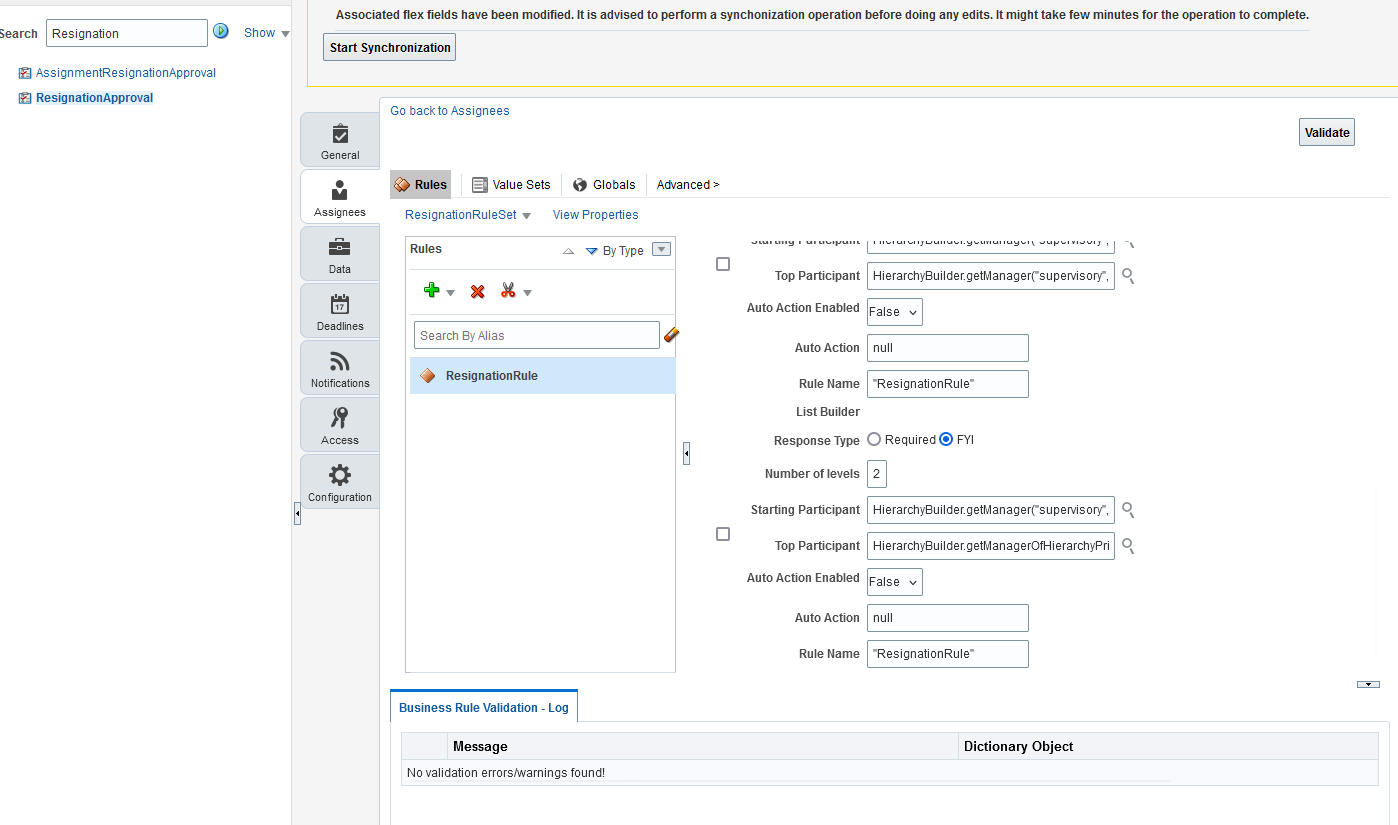Select ResignationApproval task in tree

click(x=95, y=98)
